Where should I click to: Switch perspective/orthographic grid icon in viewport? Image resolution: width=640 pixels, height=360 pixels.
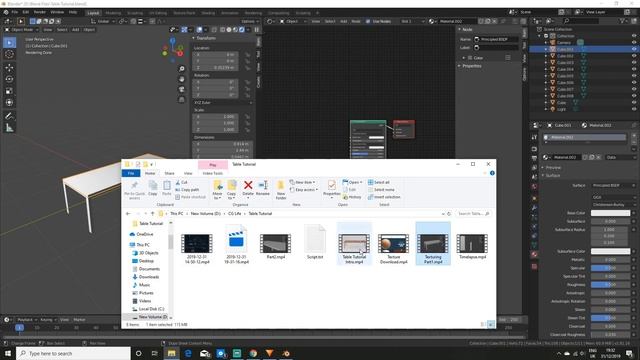click(182, 100)
